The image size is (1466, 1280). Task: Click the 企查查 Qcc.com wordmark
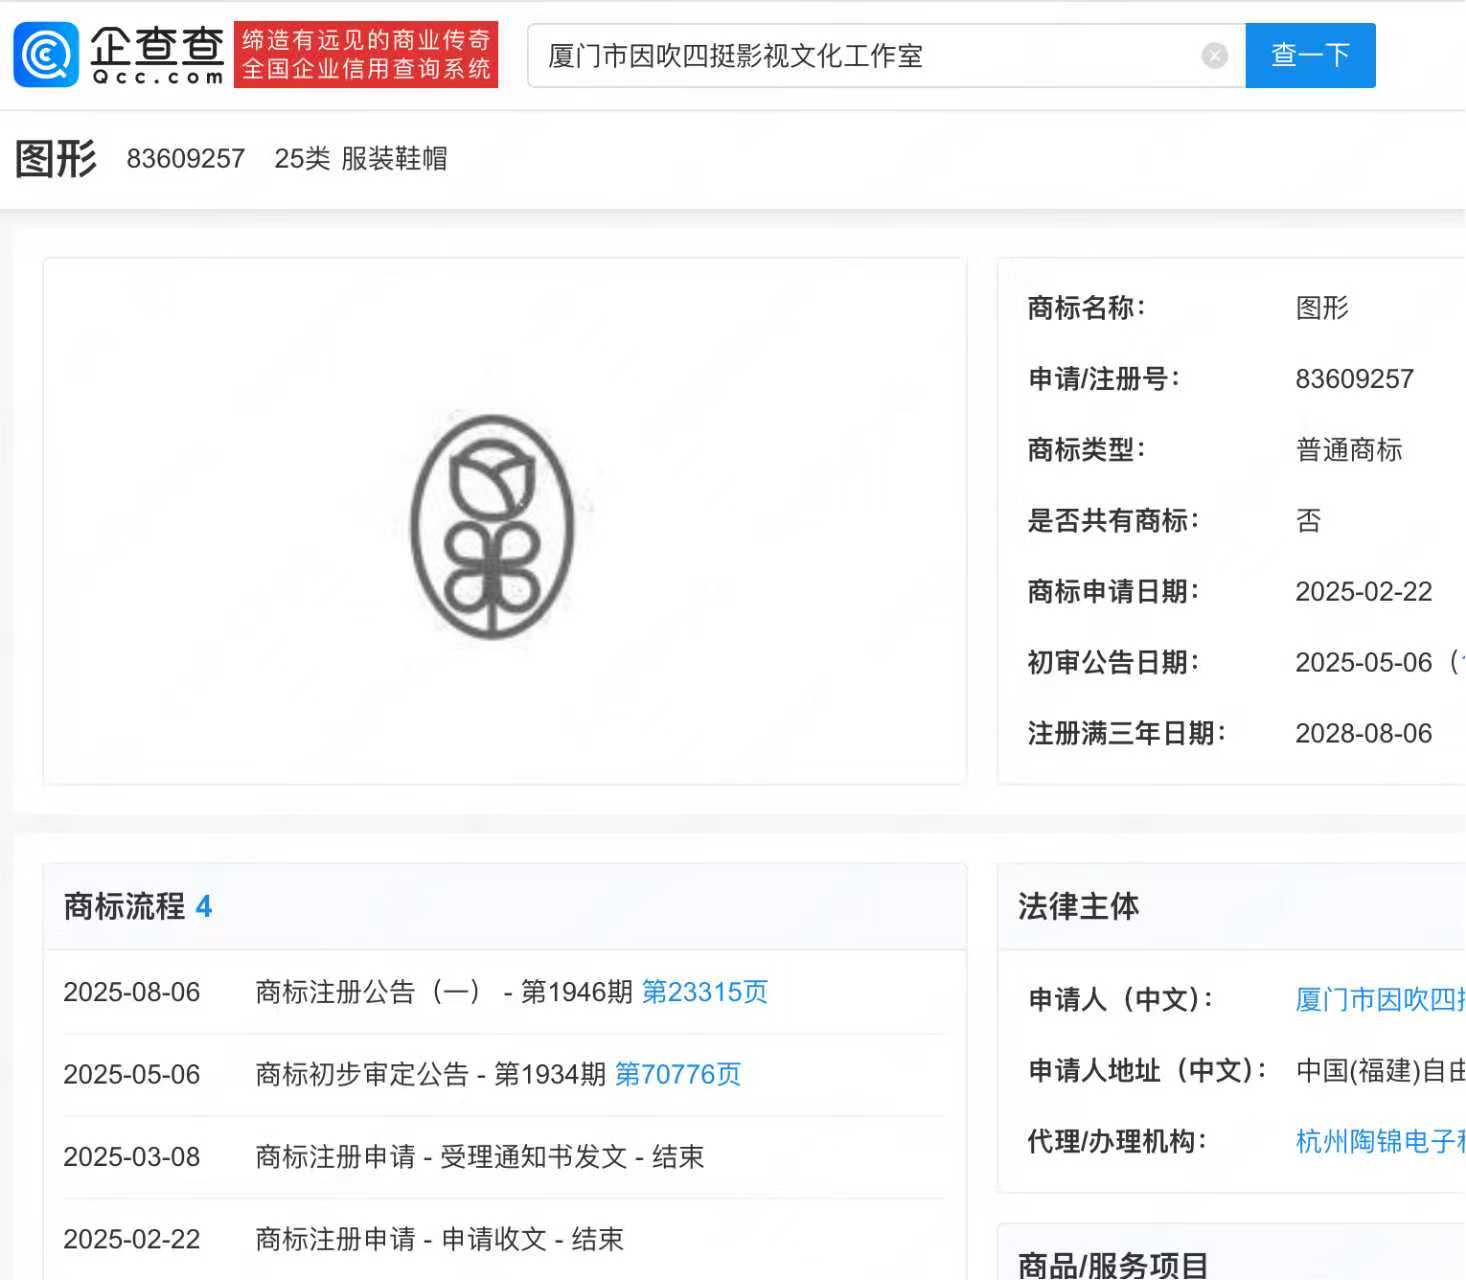tap(157, 56)
